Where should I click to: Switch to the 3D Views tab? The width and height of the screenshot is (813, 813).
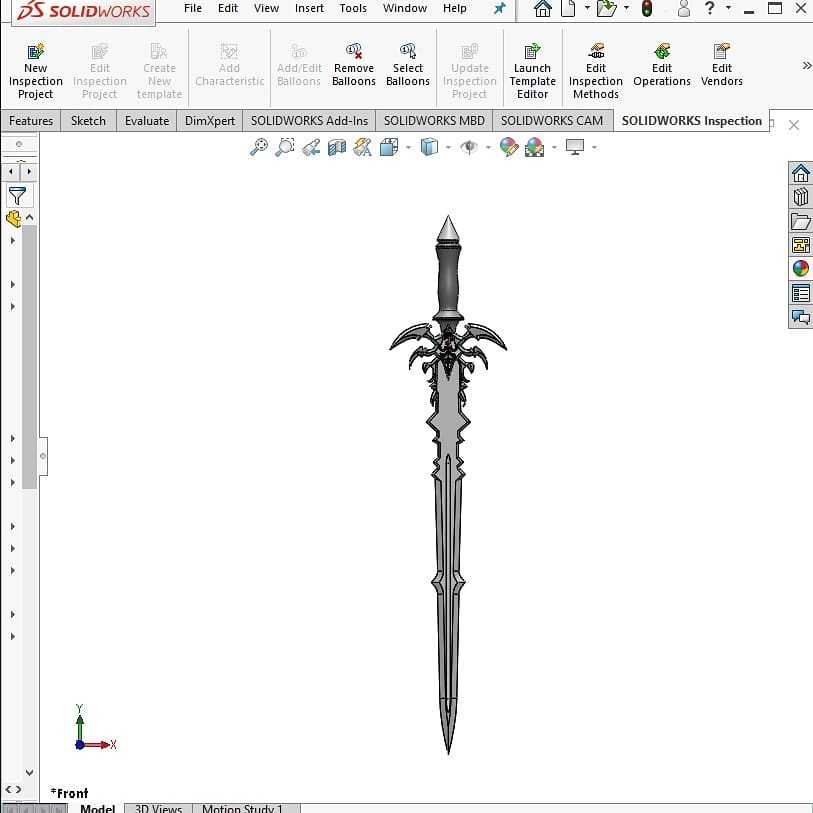pyautogui.click(x=158, y=808)
